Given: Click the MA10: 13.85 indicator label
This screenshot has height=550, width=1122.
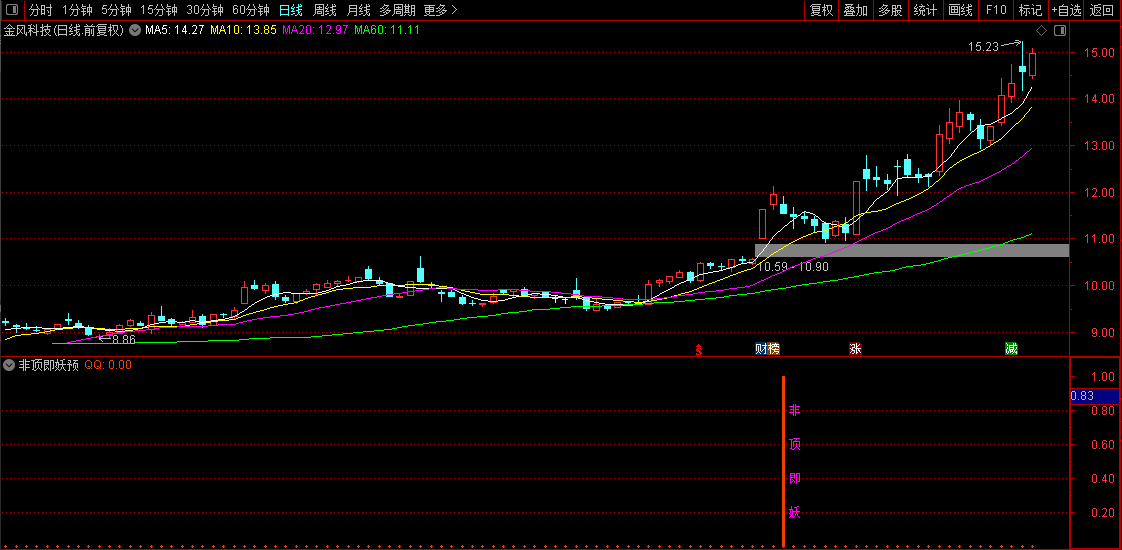Looking at the screenshot, I should [x=243, y=31].
